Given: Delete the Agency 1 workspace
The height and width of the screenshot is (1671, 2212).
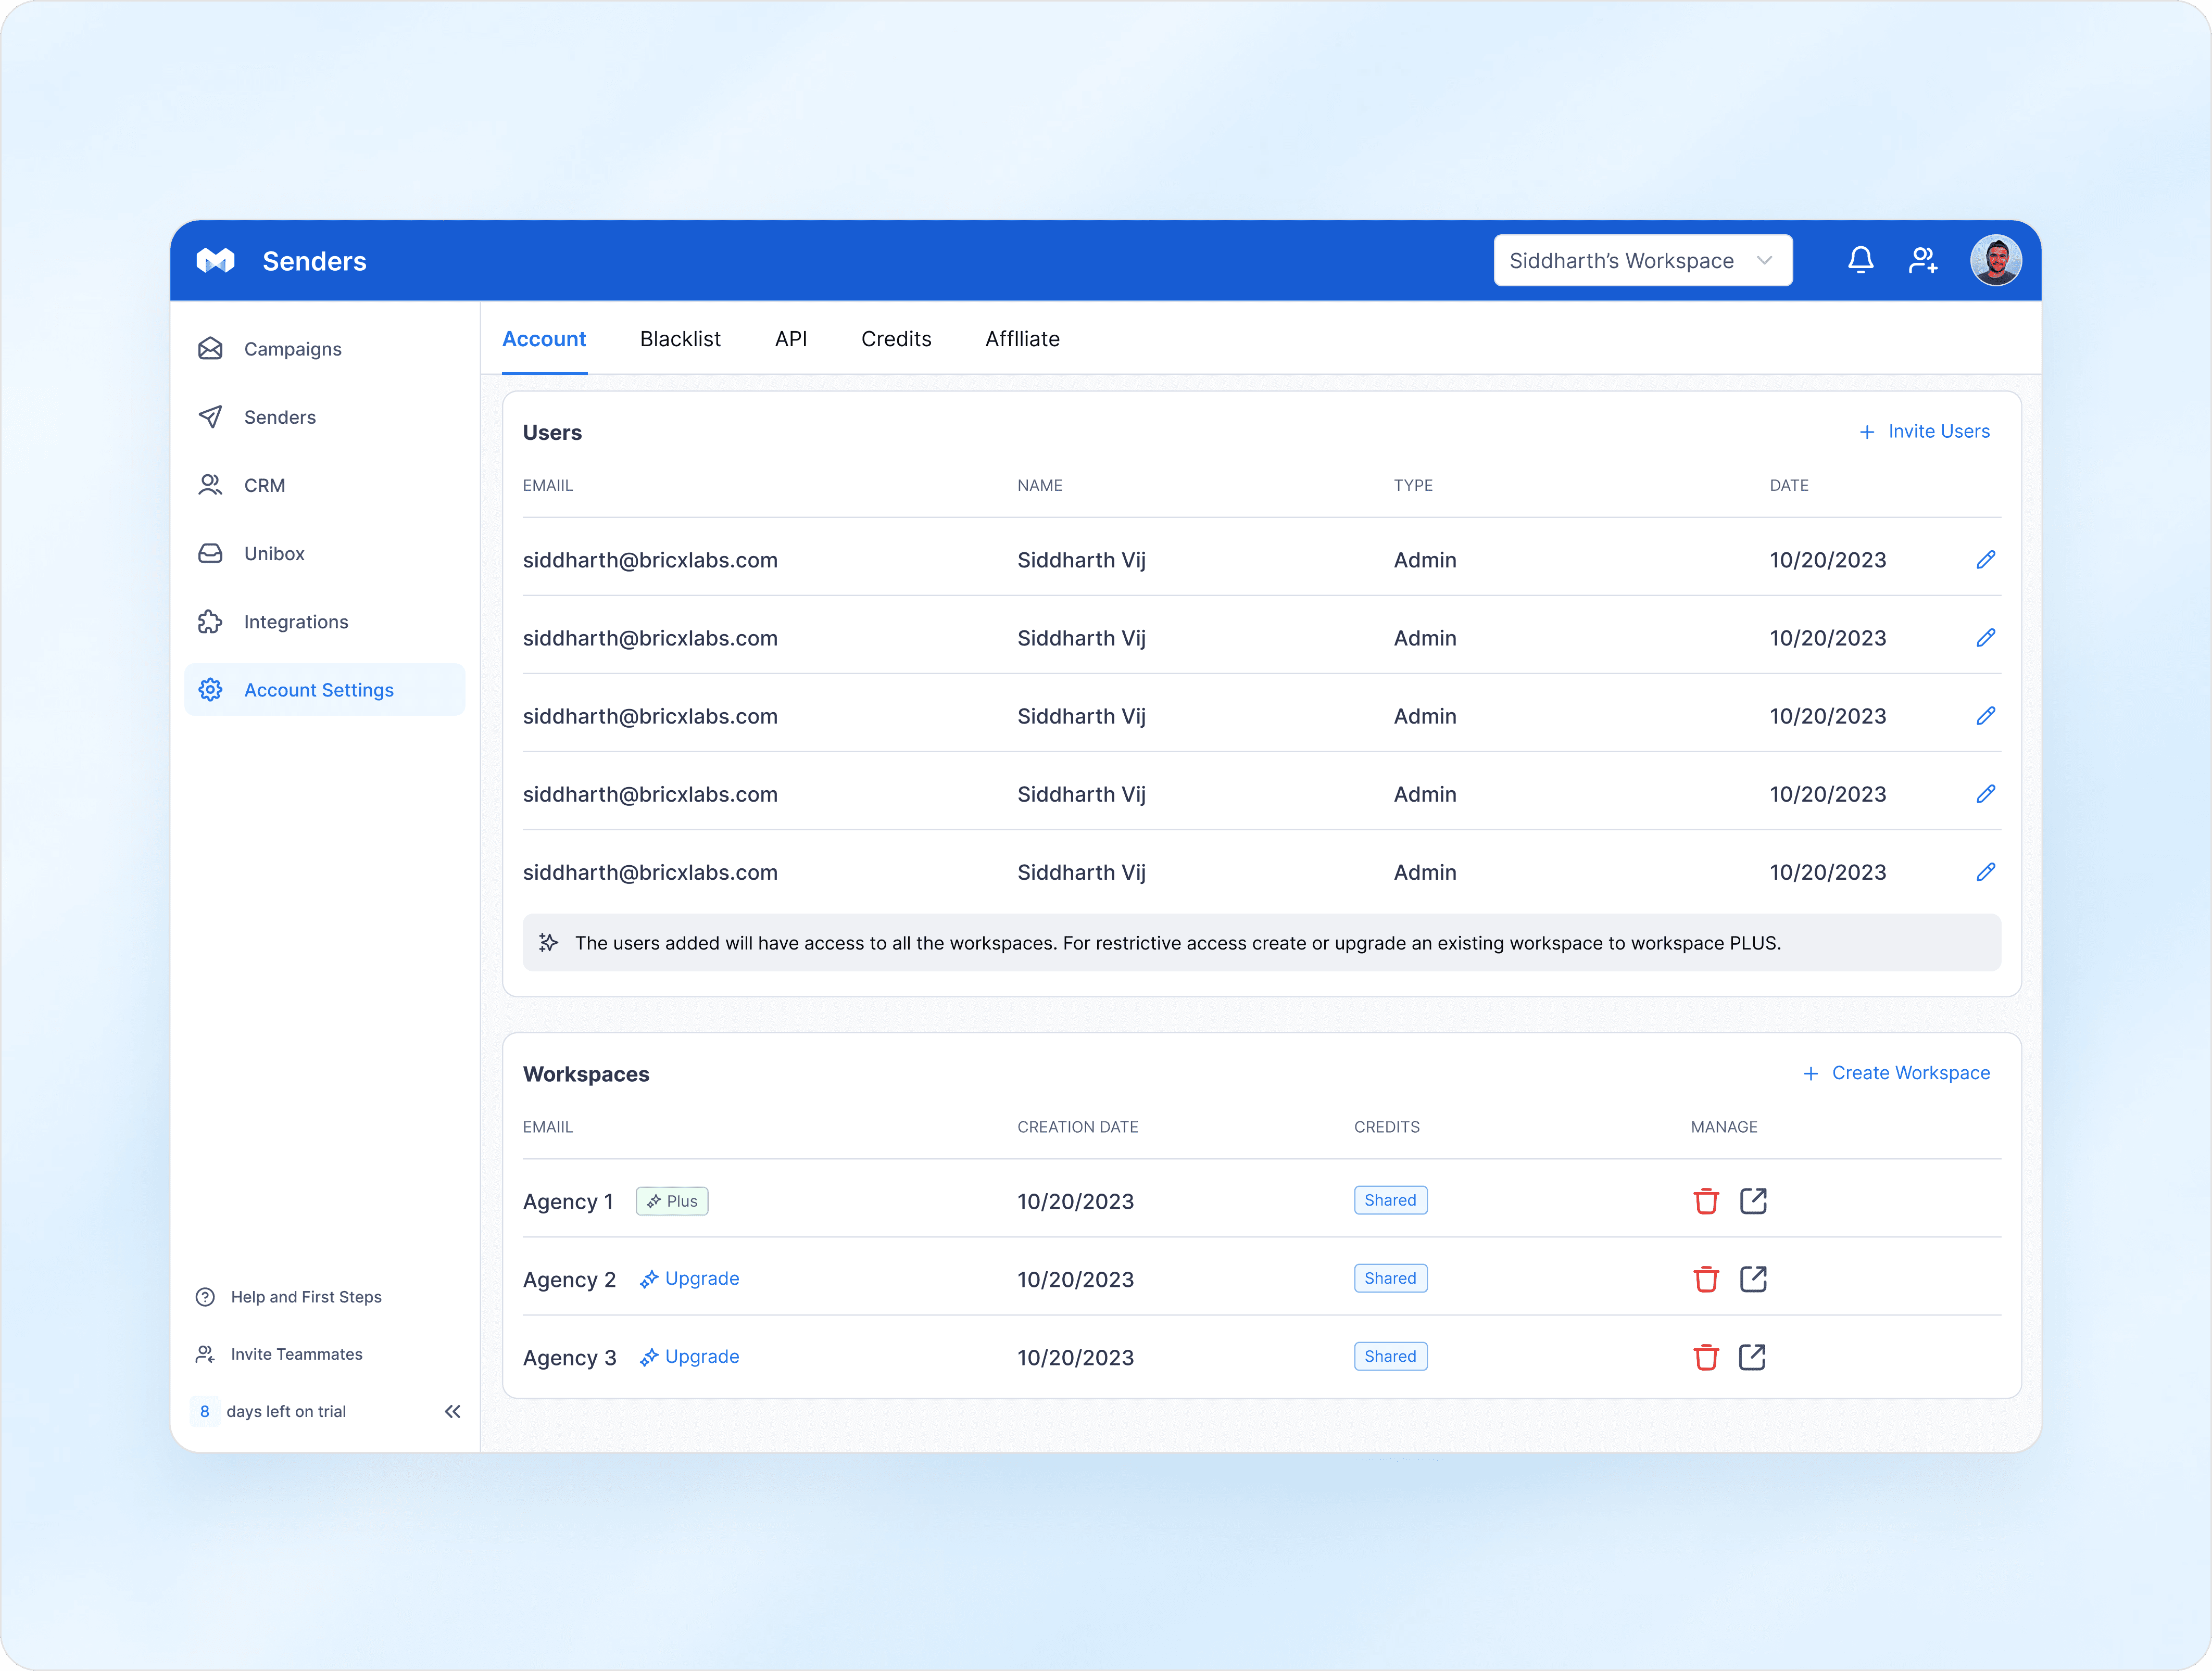Looking at the screenshot, I should click(1705, 1201).
